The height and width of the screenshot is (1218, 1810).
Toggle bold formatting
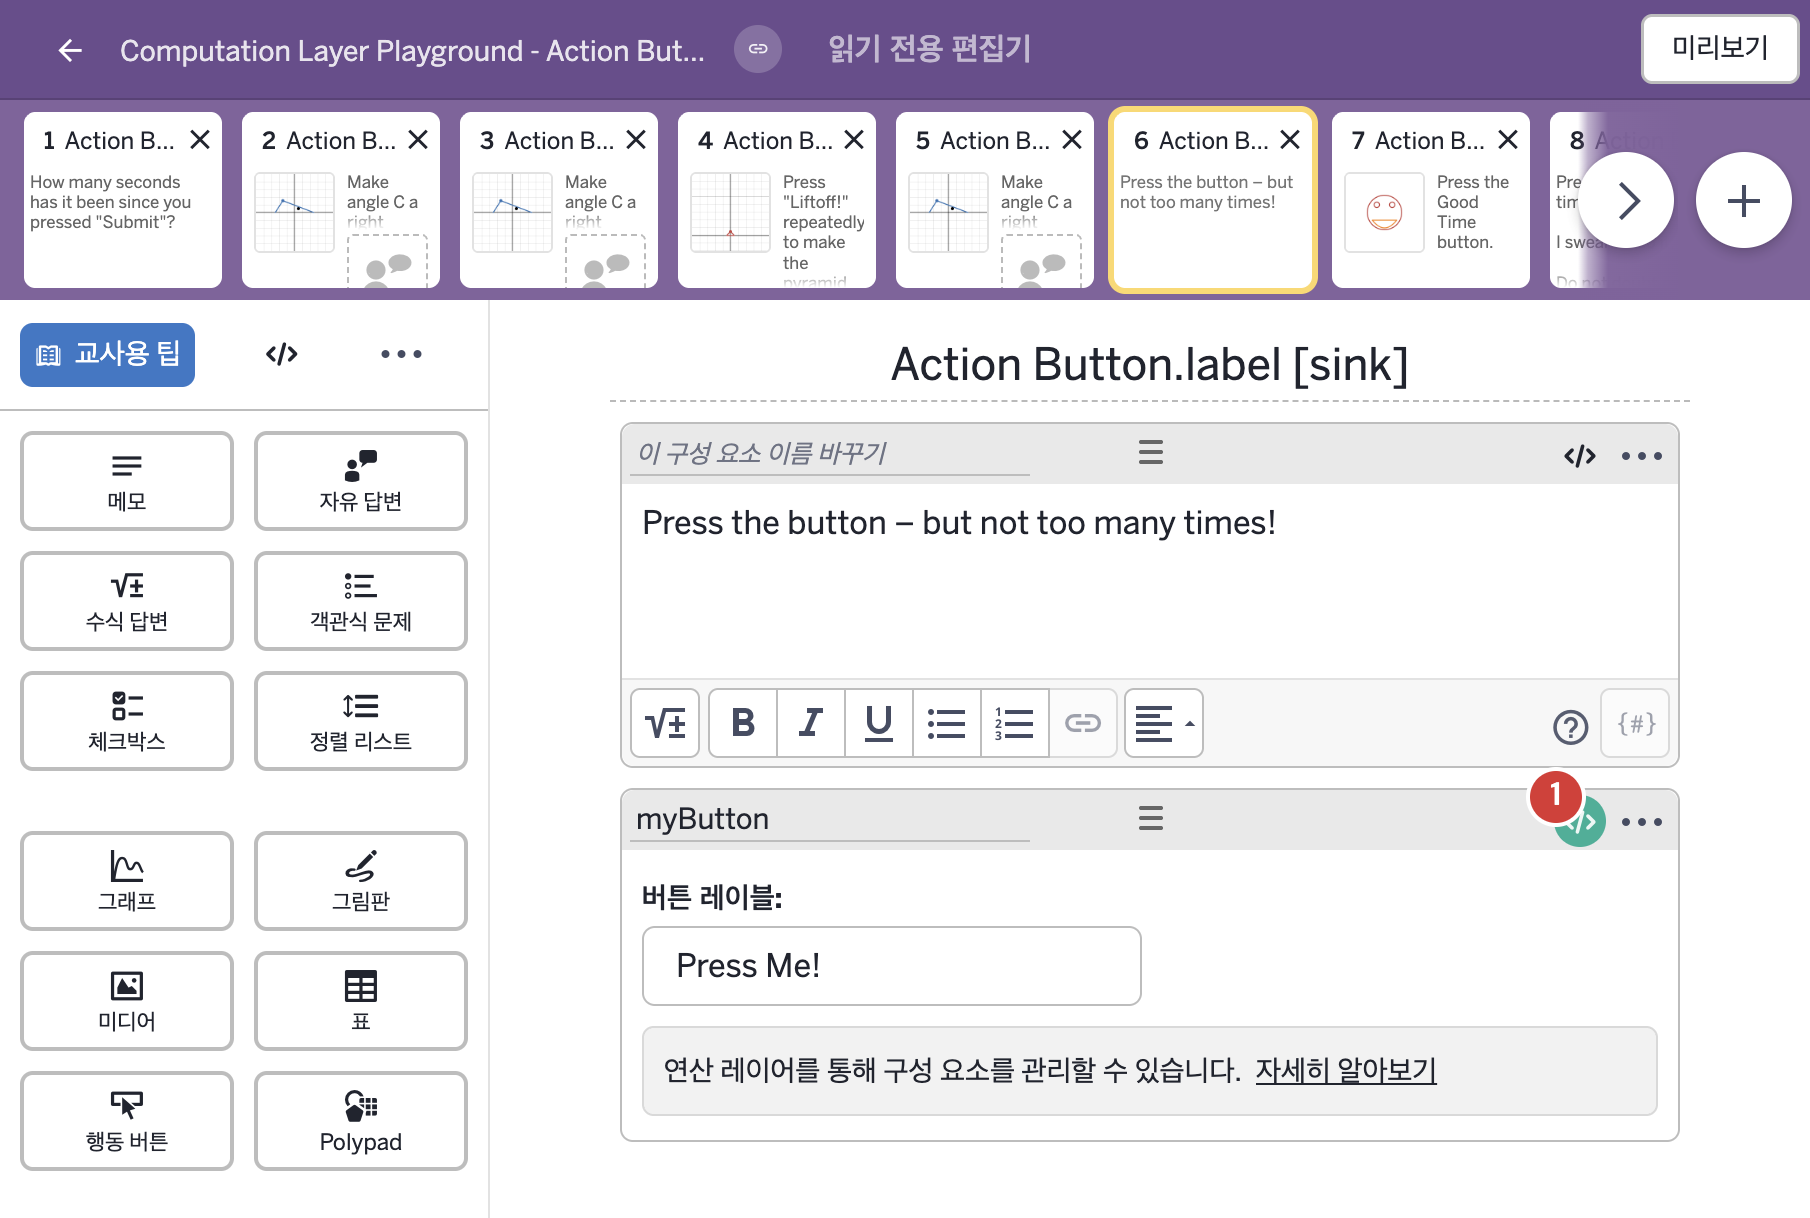tap(743, 723)
